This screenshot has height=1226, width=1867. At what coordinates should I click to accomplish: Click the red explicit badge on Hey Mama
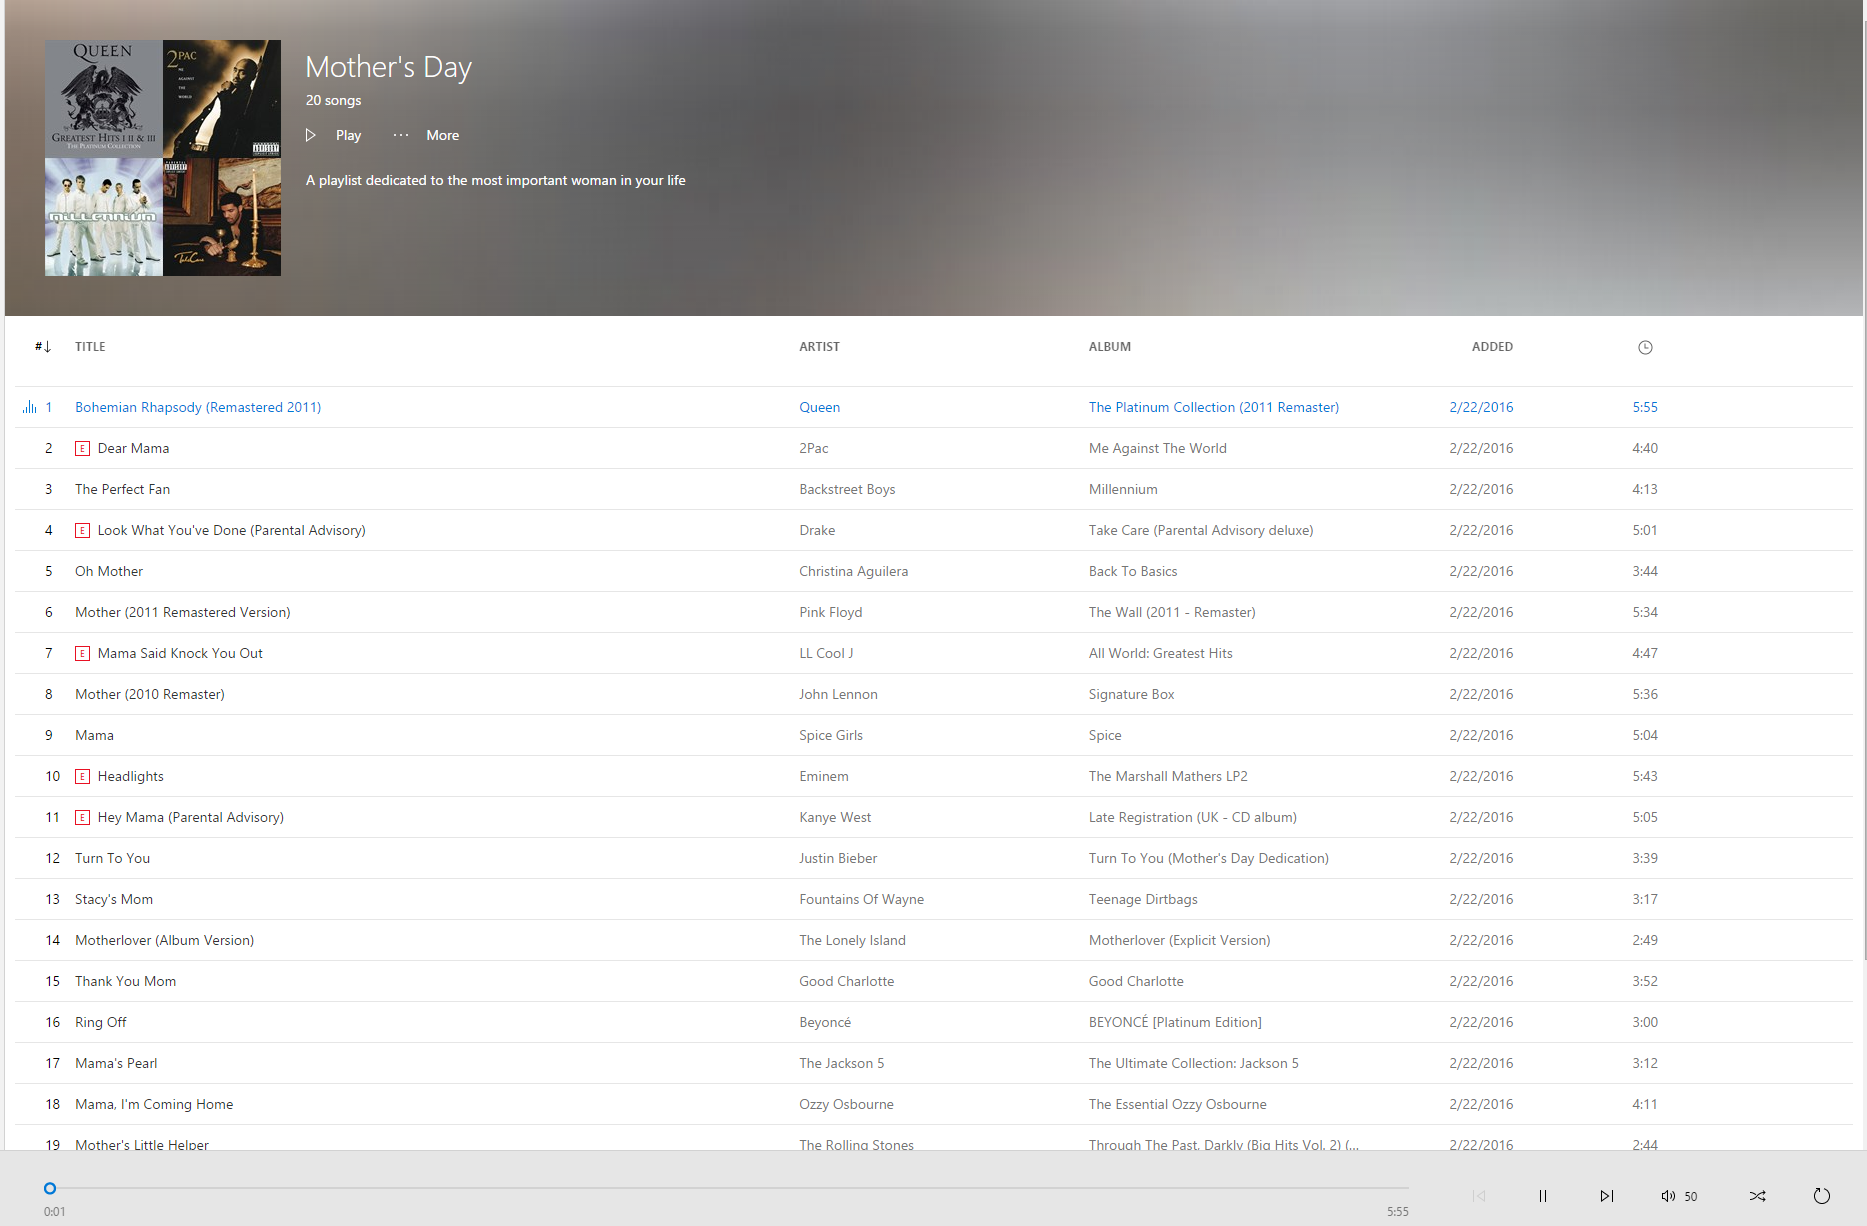coord(83,818)
